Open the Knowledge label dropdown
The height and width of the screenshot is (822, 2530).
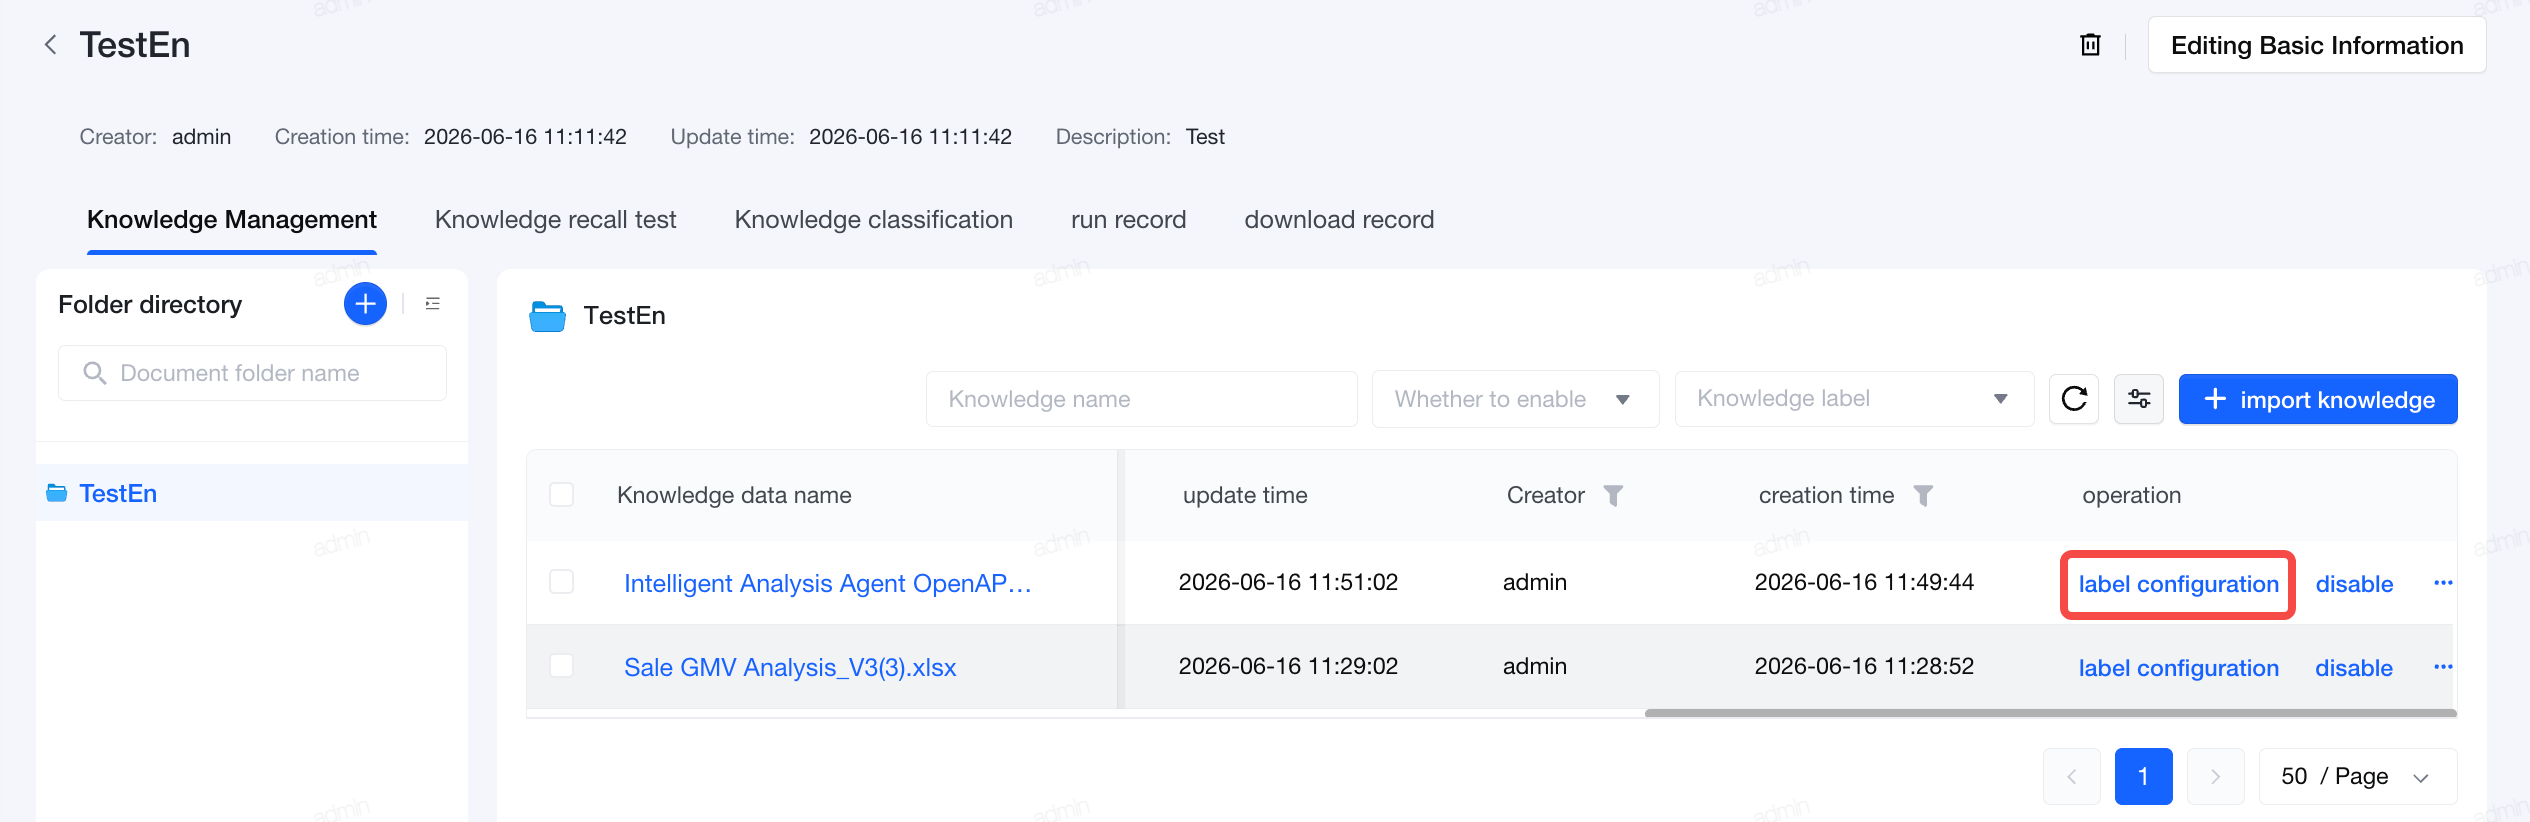[1854, 399]
